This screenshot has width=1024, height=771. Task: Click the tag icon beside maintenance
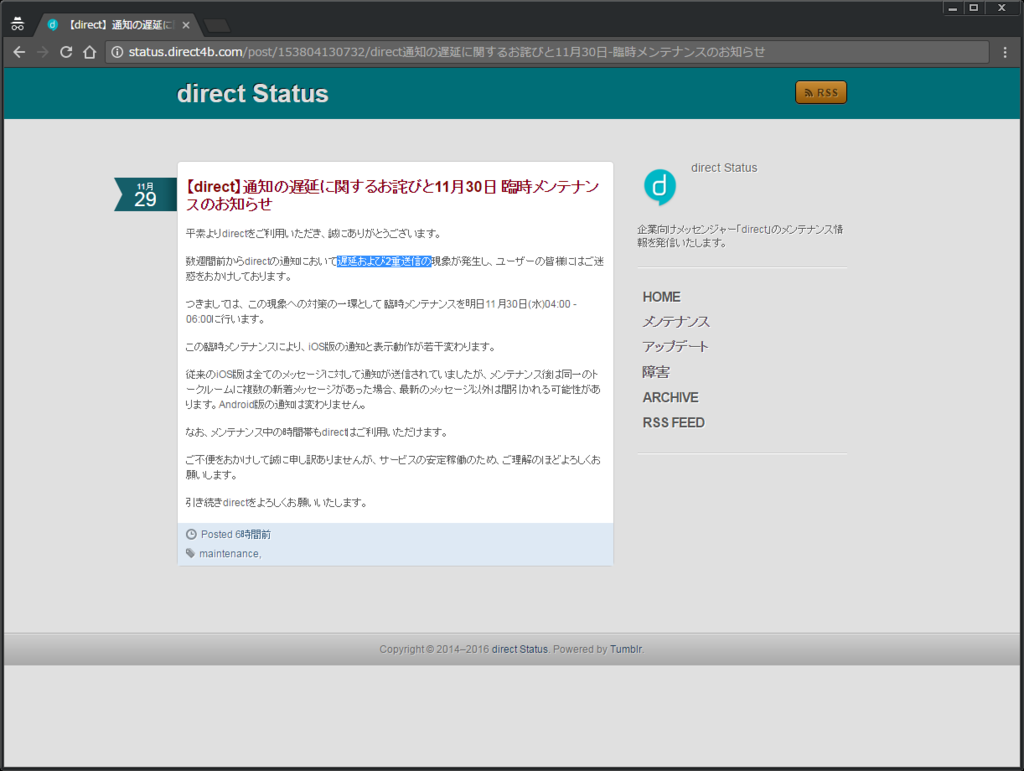point(191,554)
